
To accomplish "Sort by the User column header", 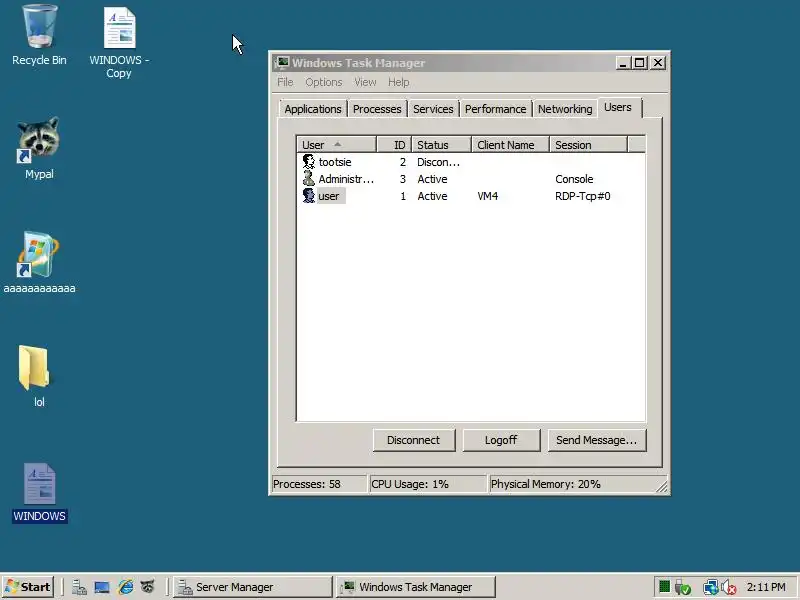I will (337, 145).
